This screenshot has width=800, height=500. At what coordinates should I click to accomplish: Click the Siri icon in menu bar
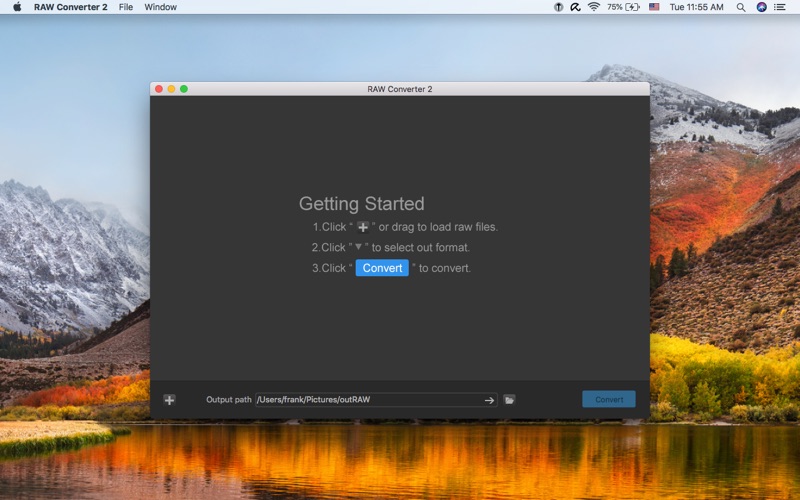[x=762, y=7]
